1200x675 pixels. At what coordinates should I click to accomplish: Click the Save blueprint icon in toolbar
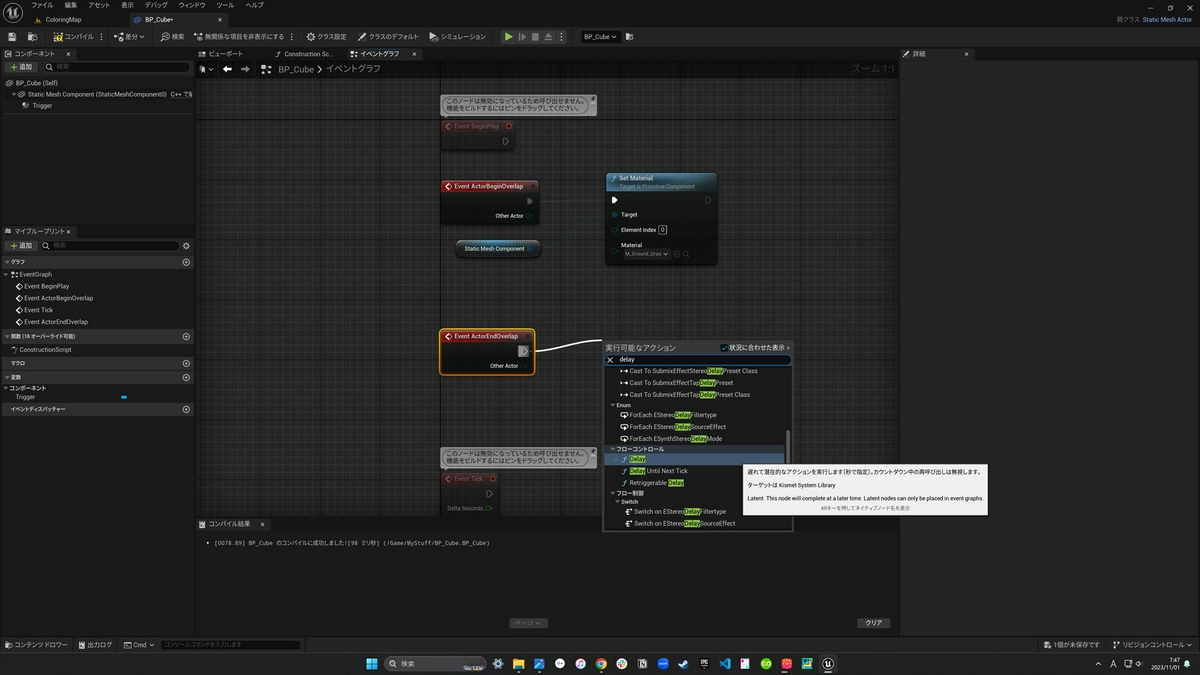click(12, 37)
